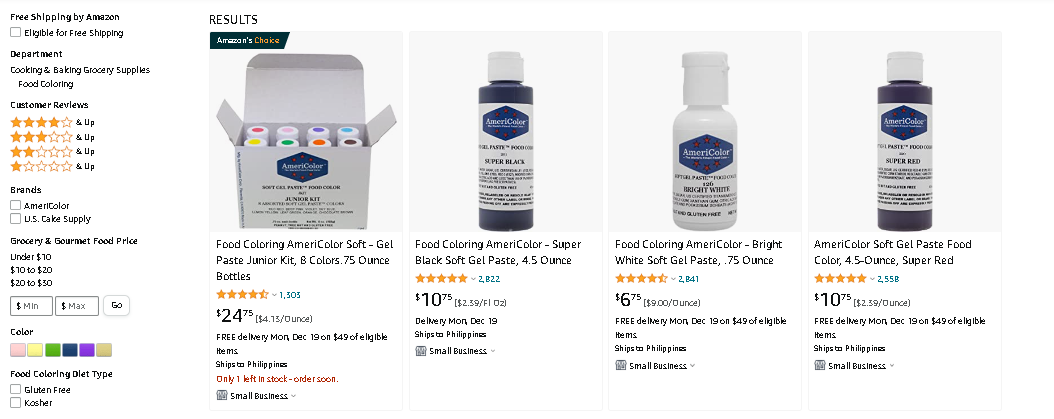Click star rating of Super Red product
Image resolution: width=1054 pixels, height=419 pixels.
(x=842, y=278)
